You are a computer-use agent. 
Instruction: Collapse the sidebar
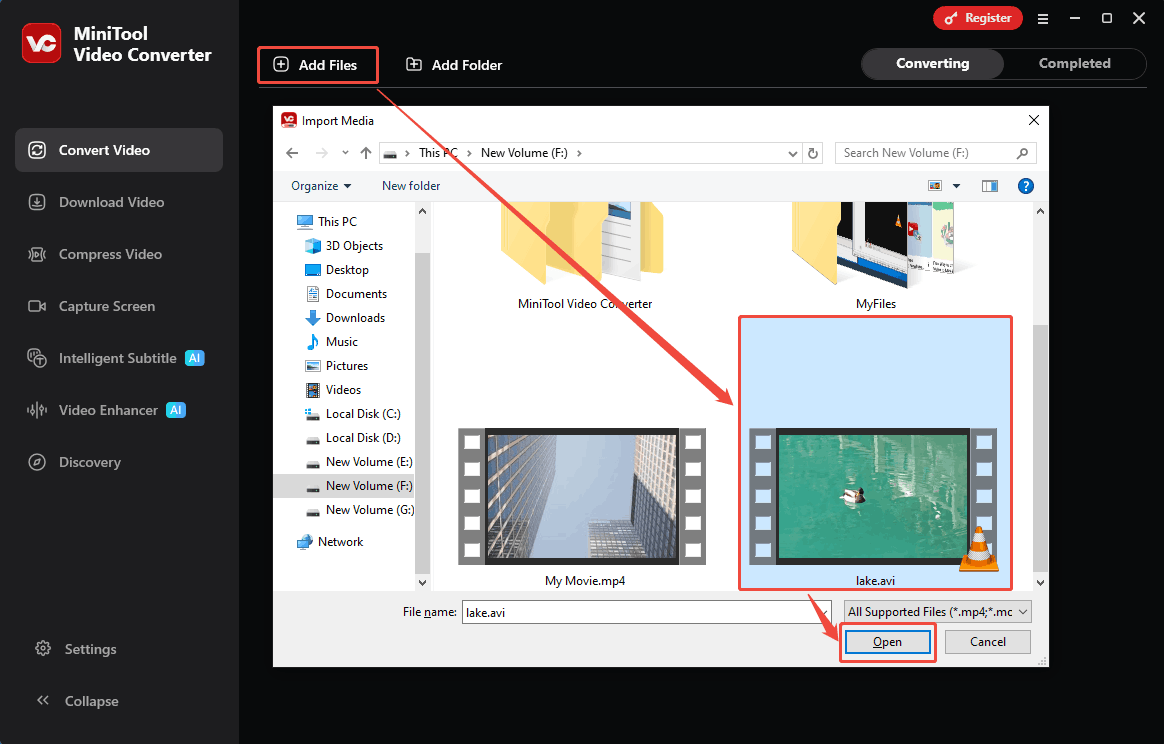pyautogui.click(x=77, y=701)
